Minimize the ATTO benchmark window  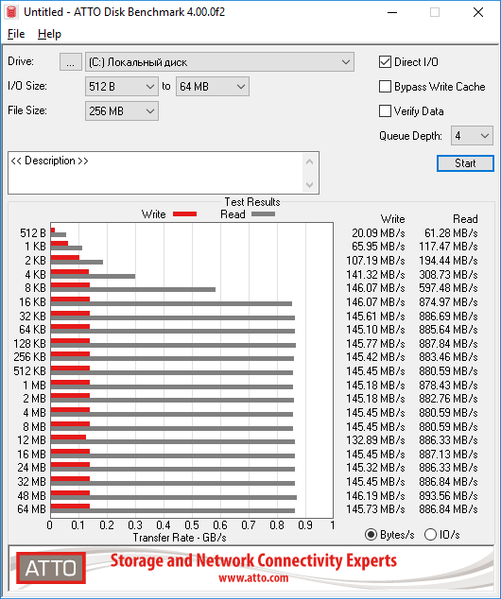click(x=392, y=12)
